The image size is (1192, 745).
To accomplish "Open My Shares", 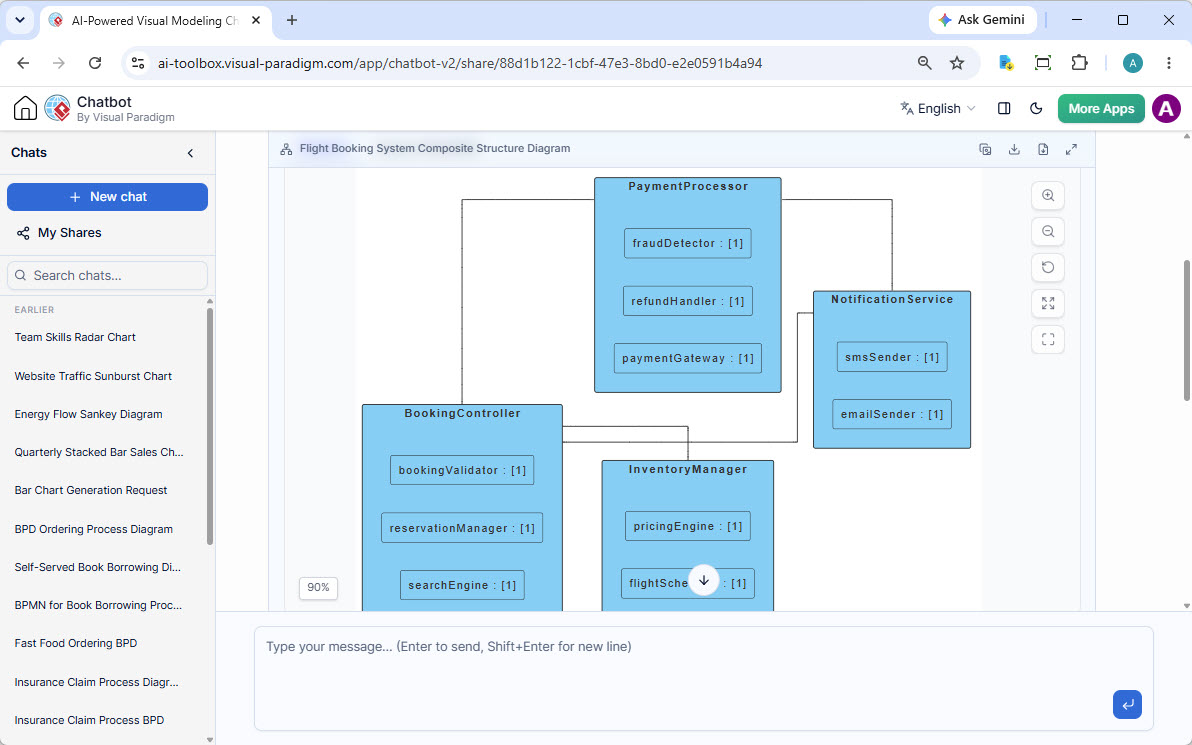I will (59, 233).
